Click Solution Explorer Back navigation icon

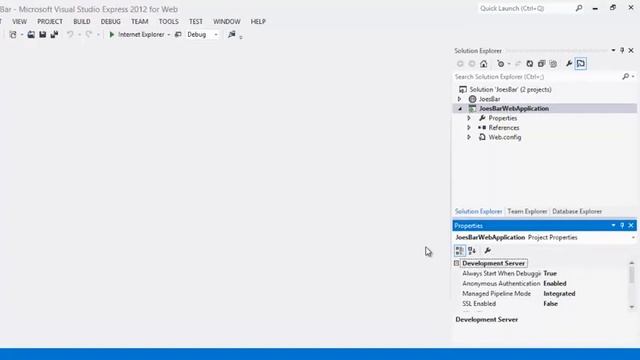point(460,64)
